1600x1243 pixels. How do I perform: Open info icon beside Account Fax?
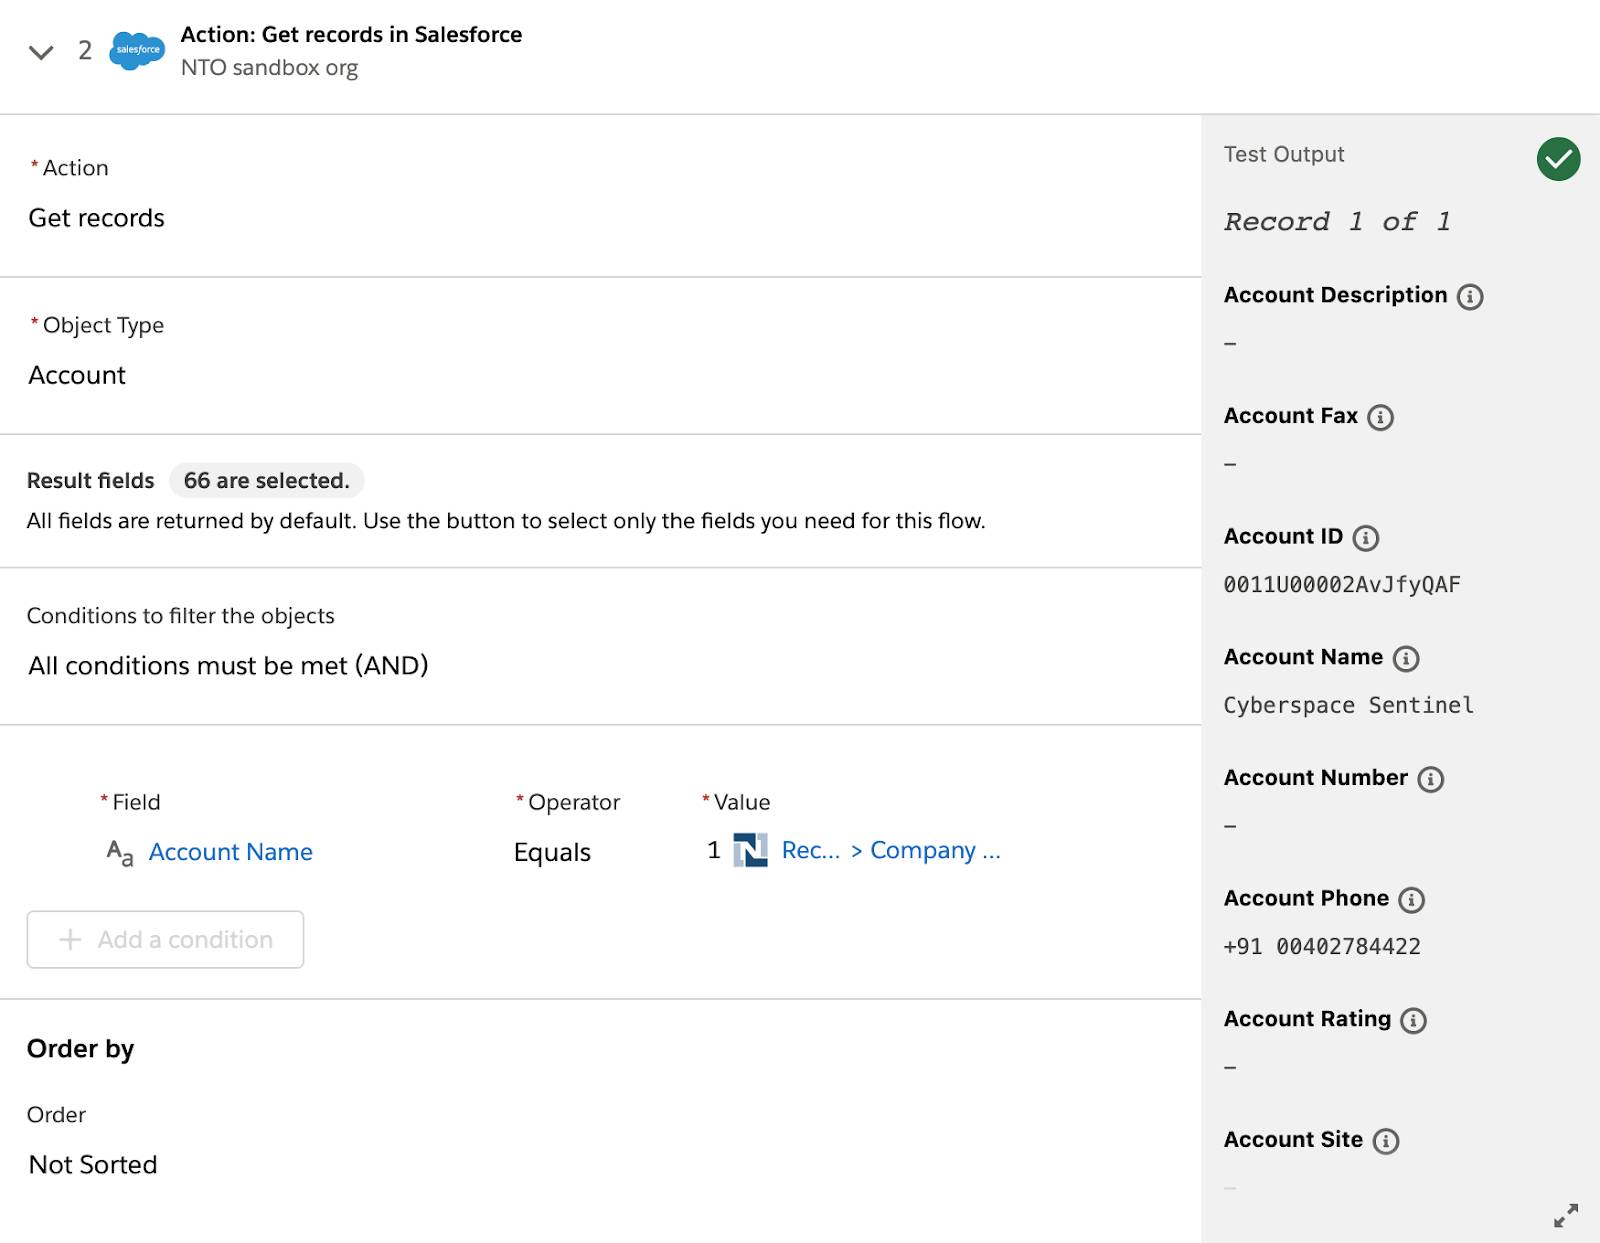pyautogui.click(x=1380, y=417)
